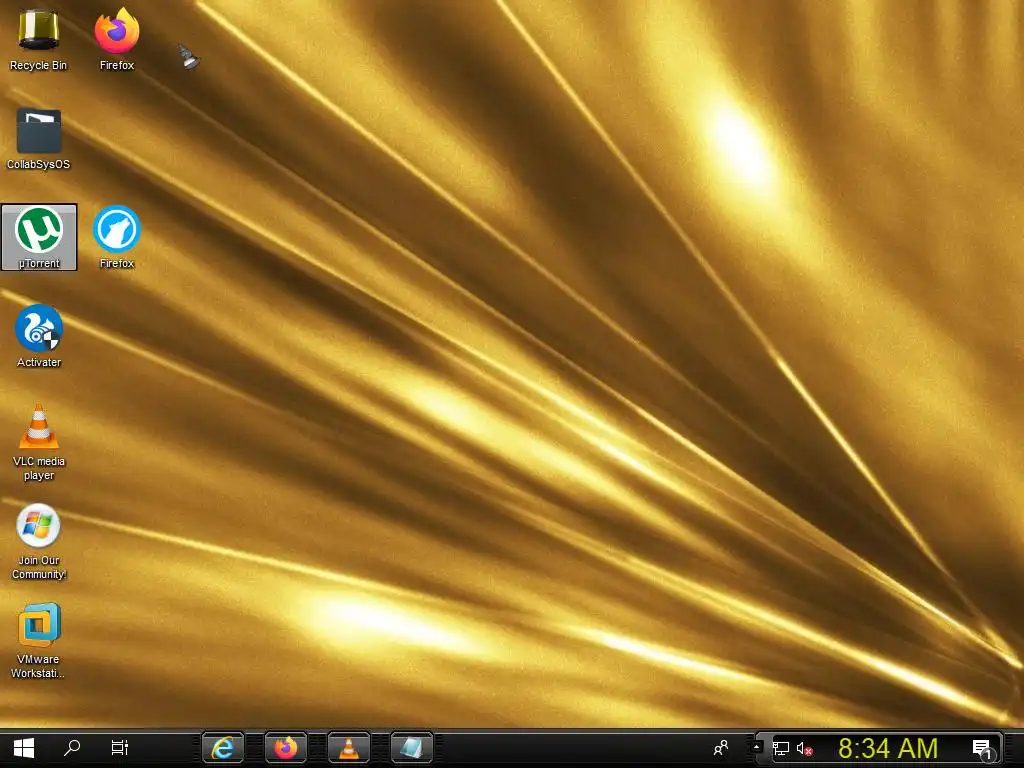Open the teal notepad taskbar icon

point(411,748)
